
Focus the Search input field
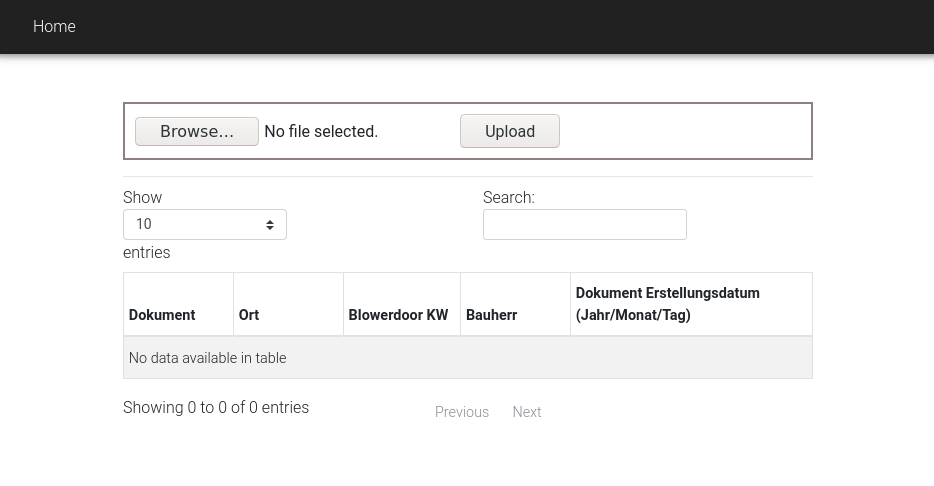[x=584, y=225]
